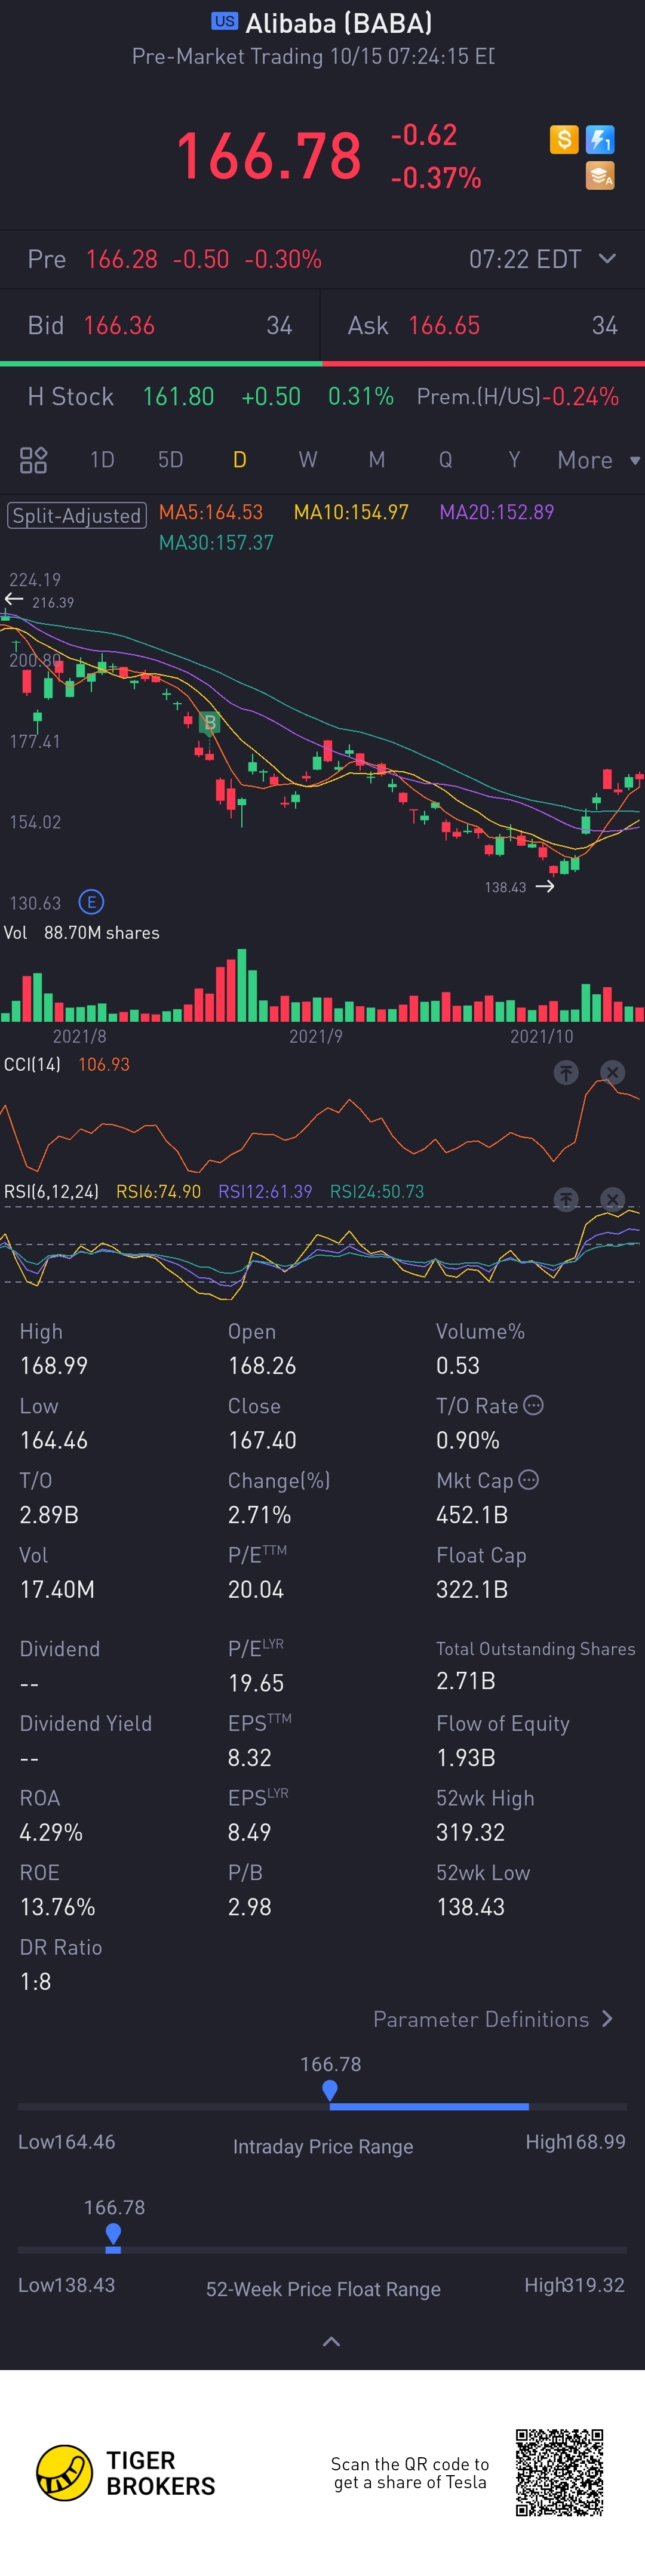The height and width of the screenshot is (2576, 645).
Task: Open Parameter Definitions page
Action: (493, 2019)
